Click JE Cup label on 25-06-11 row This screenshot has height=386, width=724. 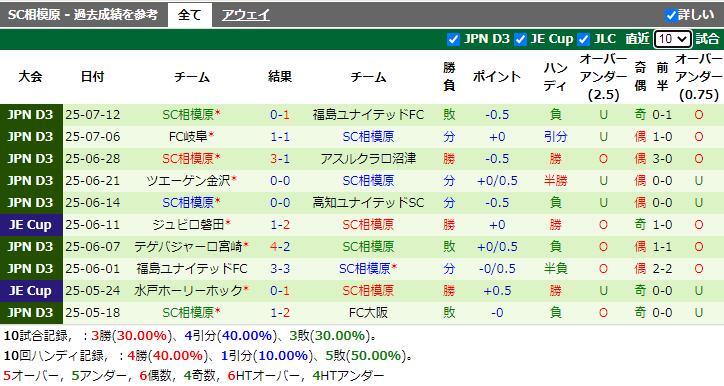30,225
